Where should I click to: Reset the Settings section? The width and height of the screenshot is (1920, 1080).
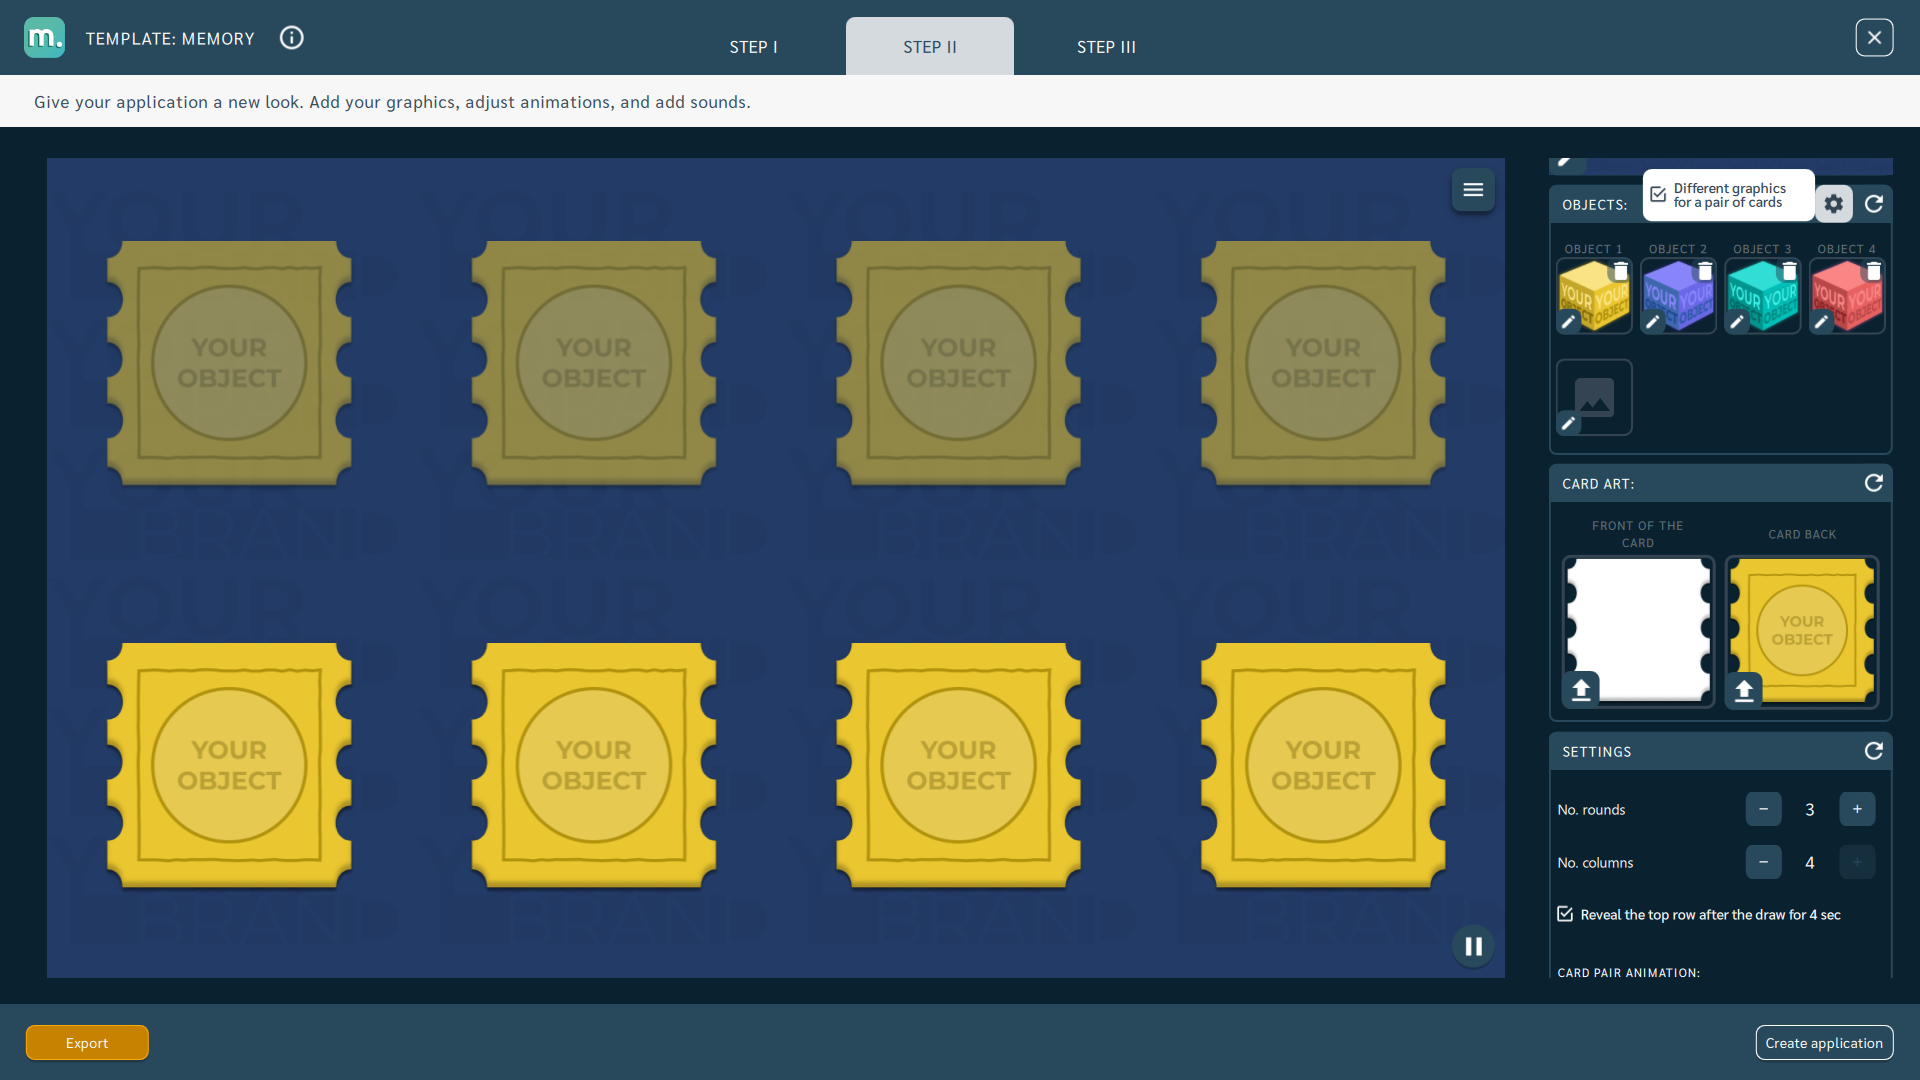point(1874,751)
